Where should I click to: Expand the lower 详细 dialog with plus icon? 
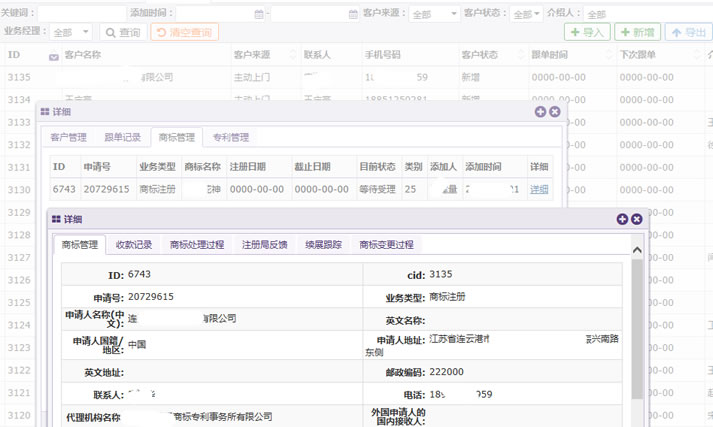[x=622, y=218]
